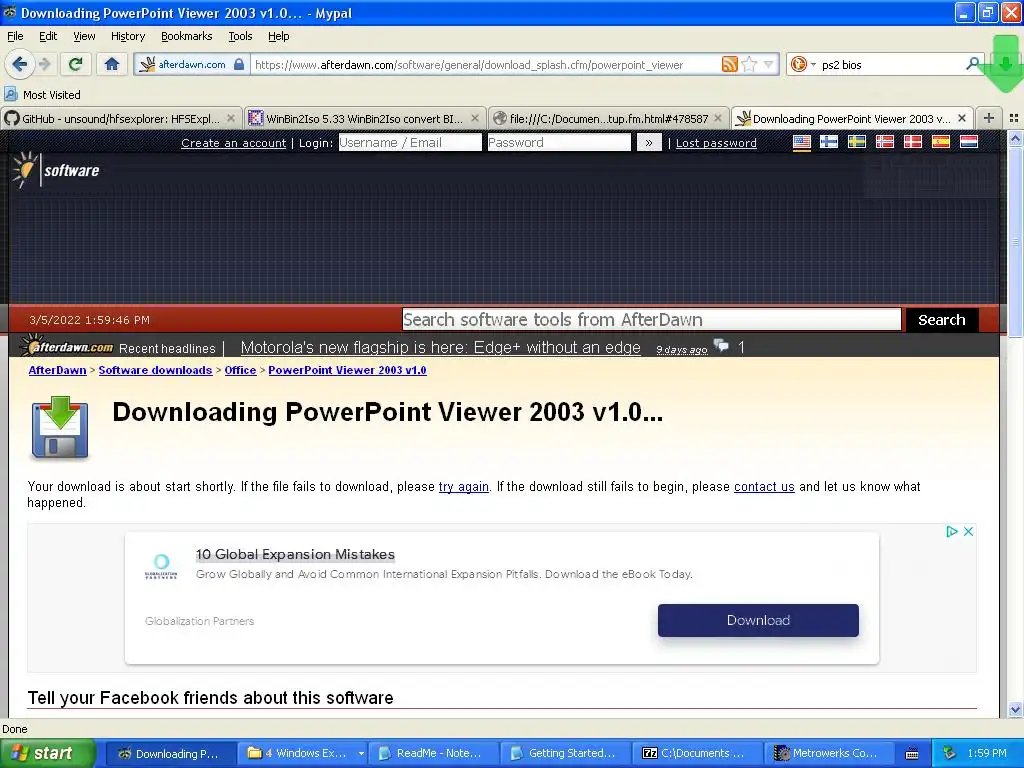Open the address bar history dropdown arrow
The image size is (1024, 768).
pos(769,64)
